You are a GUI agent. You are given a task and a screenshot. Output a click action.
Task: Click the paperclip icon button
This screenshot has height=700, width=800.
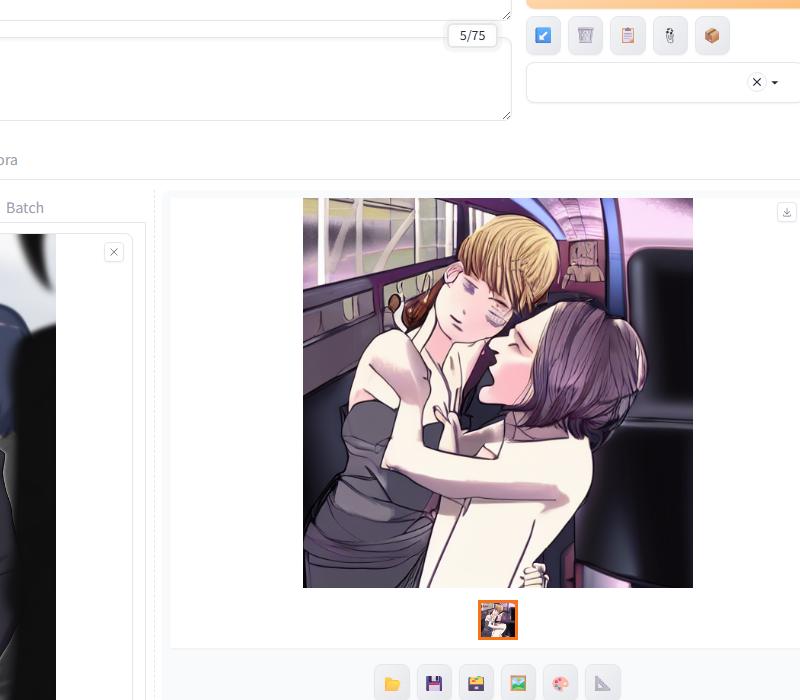point(670,36)
